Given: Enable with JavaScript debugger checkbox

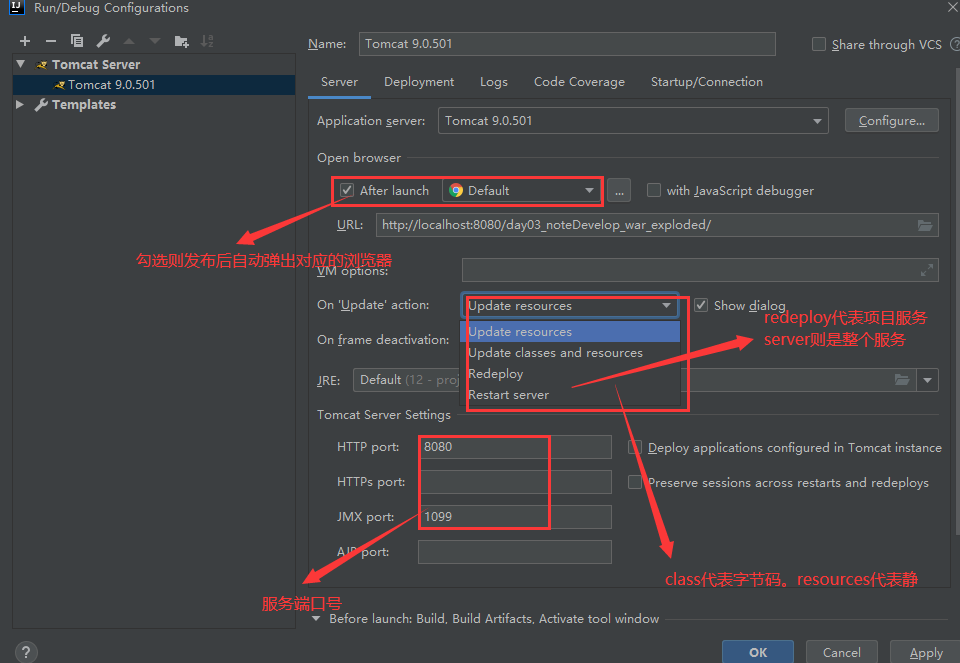Looking at the screenshot, I should tap(654, 190).
